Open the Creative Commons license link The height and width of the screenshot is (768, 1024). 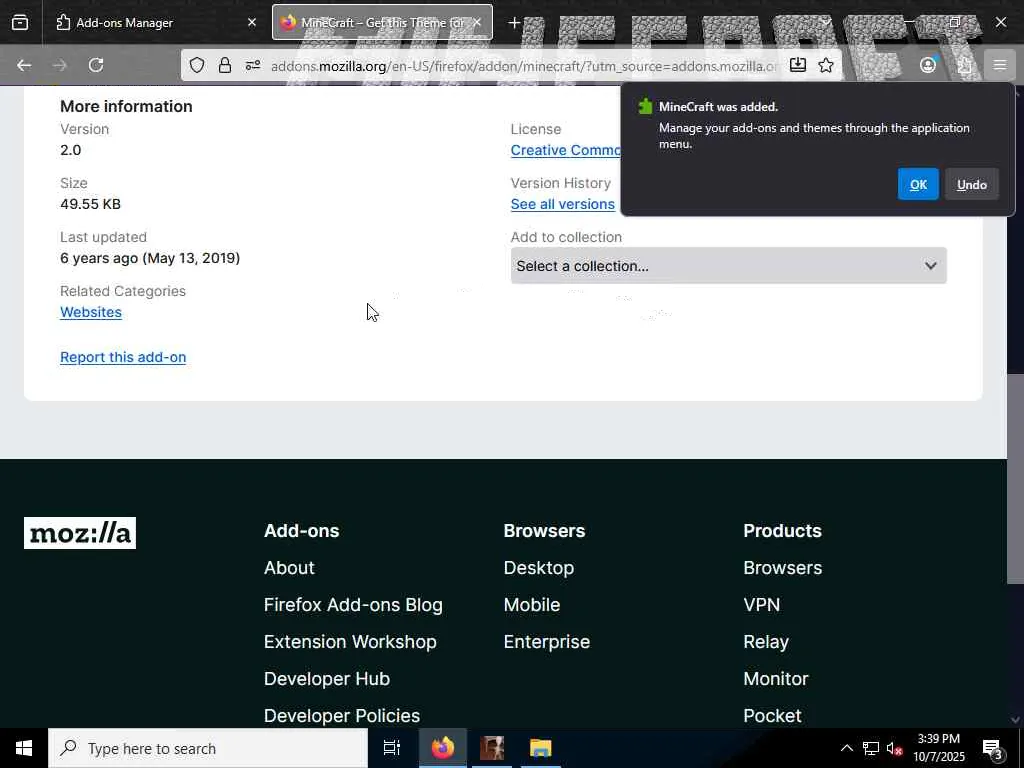click(565, 150)
